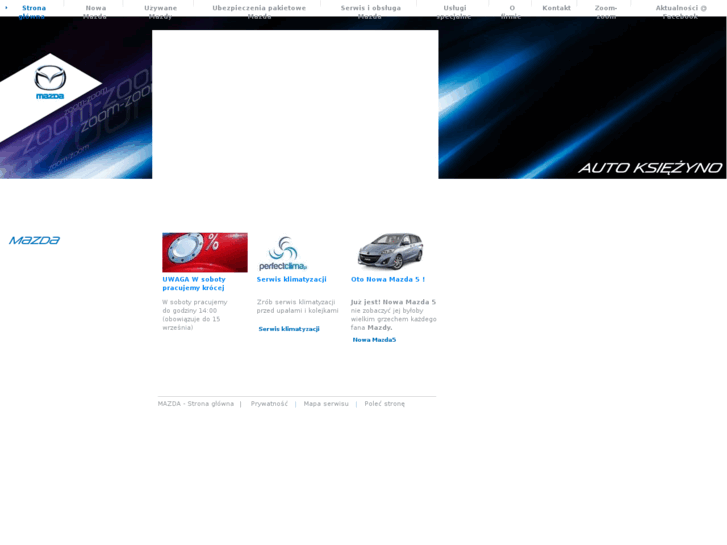727x545 pixels.
Task: Open the Serwis klimatyzacji headline
Action: click(x=292, y=279)
